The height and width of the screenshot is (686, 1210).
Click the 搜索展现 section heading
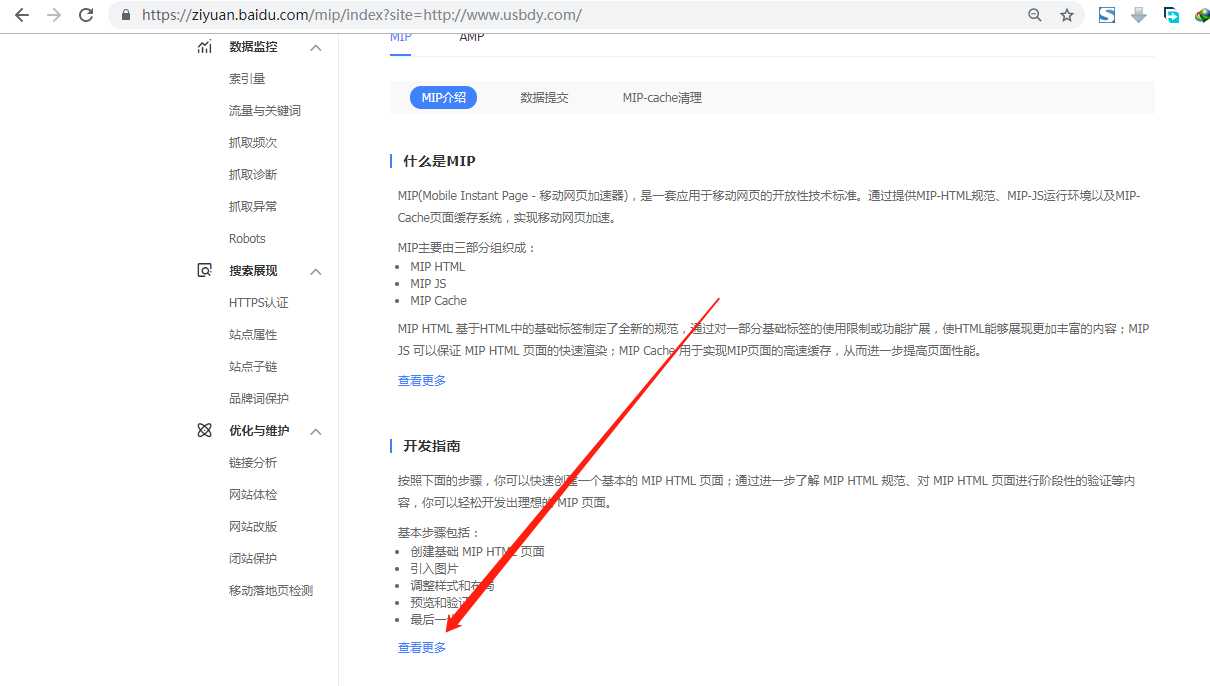tap(253, 271)
